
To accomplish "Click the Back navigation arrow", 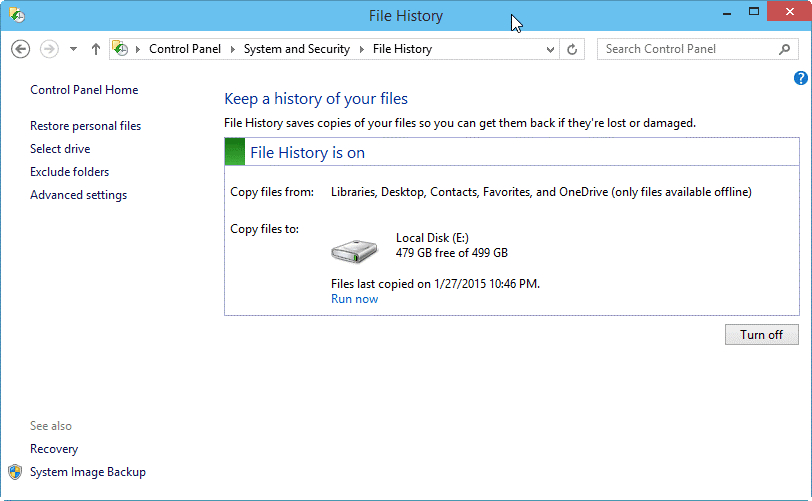I will 21,49.
